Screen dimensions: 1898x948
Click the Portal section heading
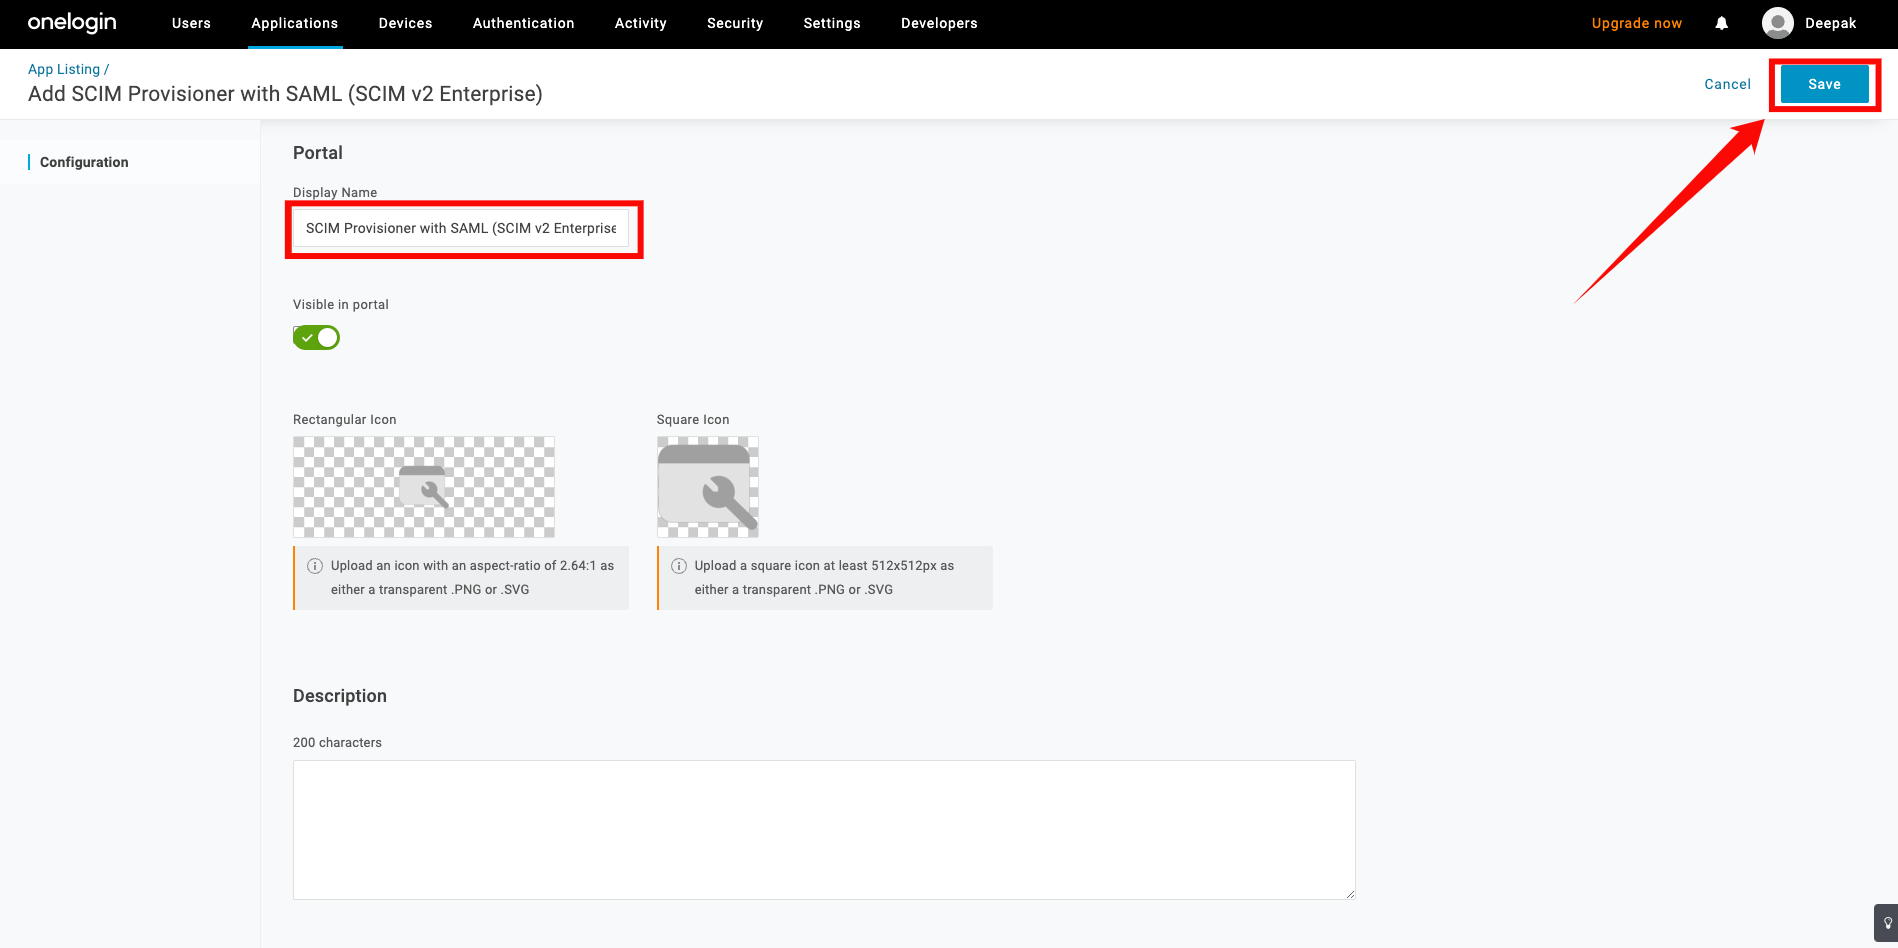coord(318,153)
